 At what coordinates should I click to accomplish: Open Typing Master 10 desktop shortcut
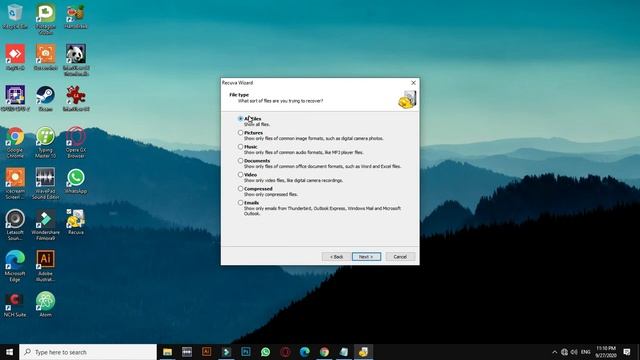pyautogui.click(x=45, y=142)
